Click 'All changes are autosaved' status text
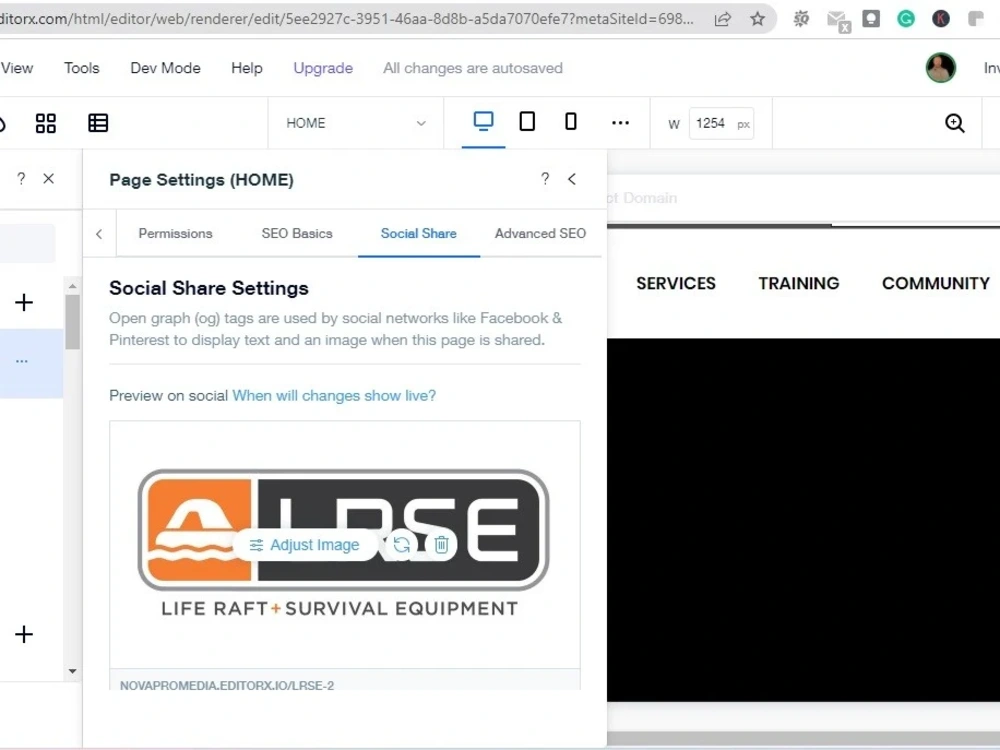Image resolution: width=1000 pixels, height=750 pixels. tap(473, 68)
